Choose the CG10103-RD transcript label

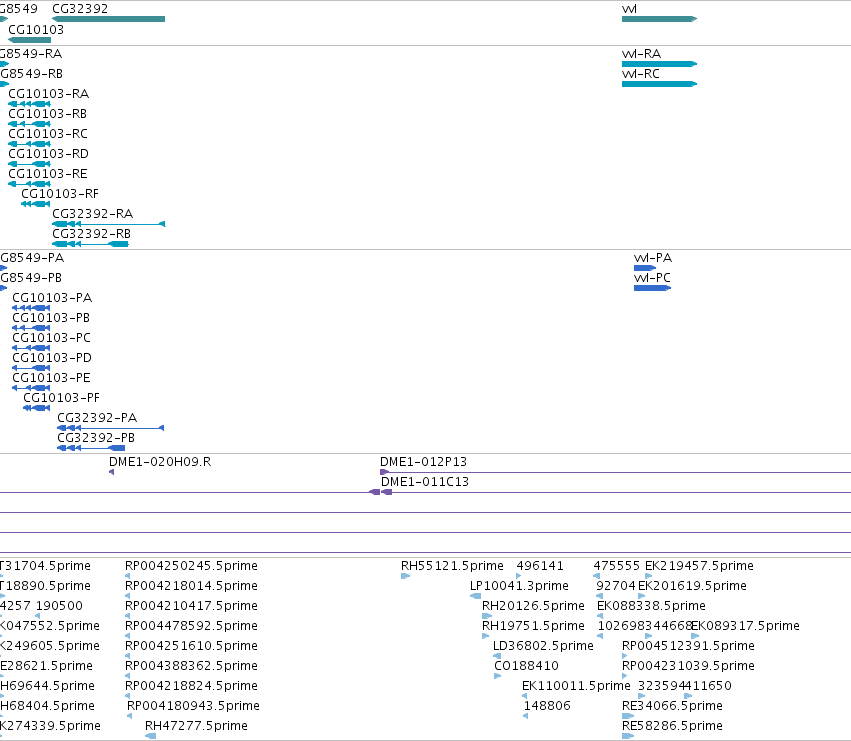click(x=48, y=154)
